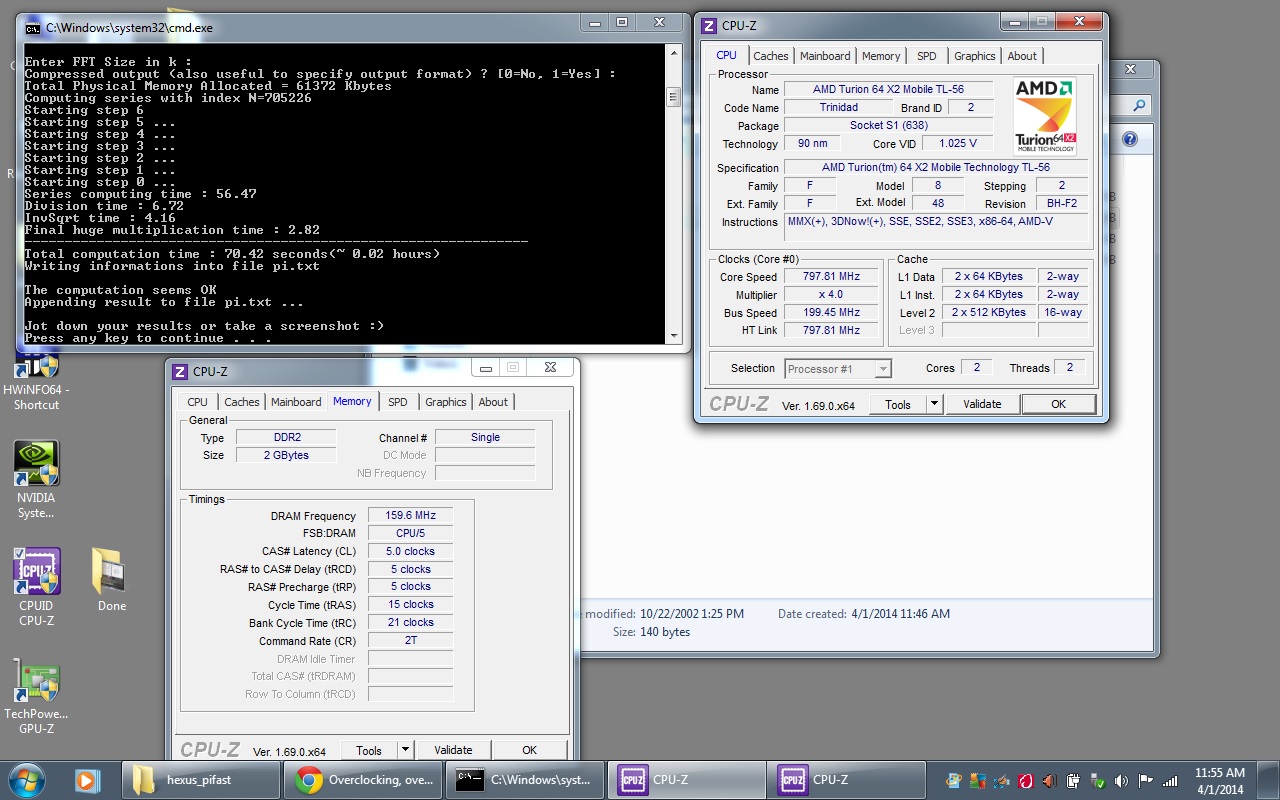Click the CAS# Latency value 5.0 clocks
The height and width of the screenshot is (800, 1280).
pyautogui.click(x=410, y=552)
